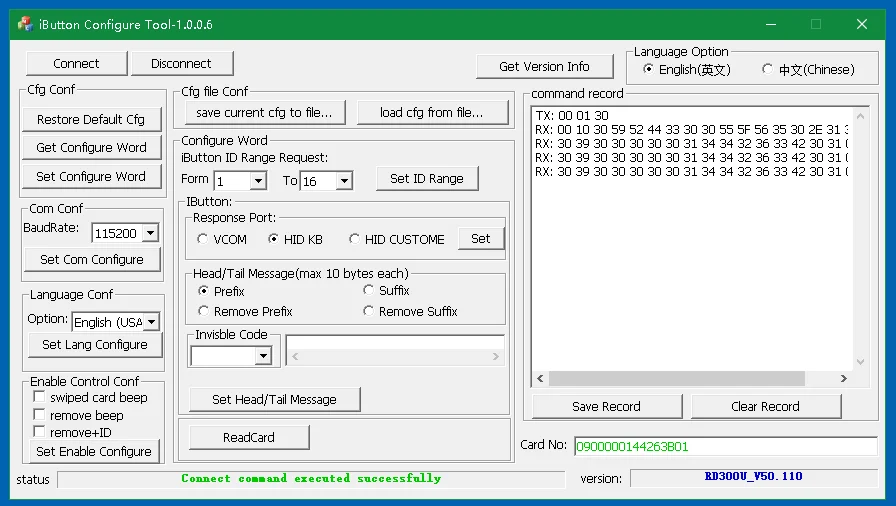
Task: Select VCOM response port
Action: [x=202, y=239]
